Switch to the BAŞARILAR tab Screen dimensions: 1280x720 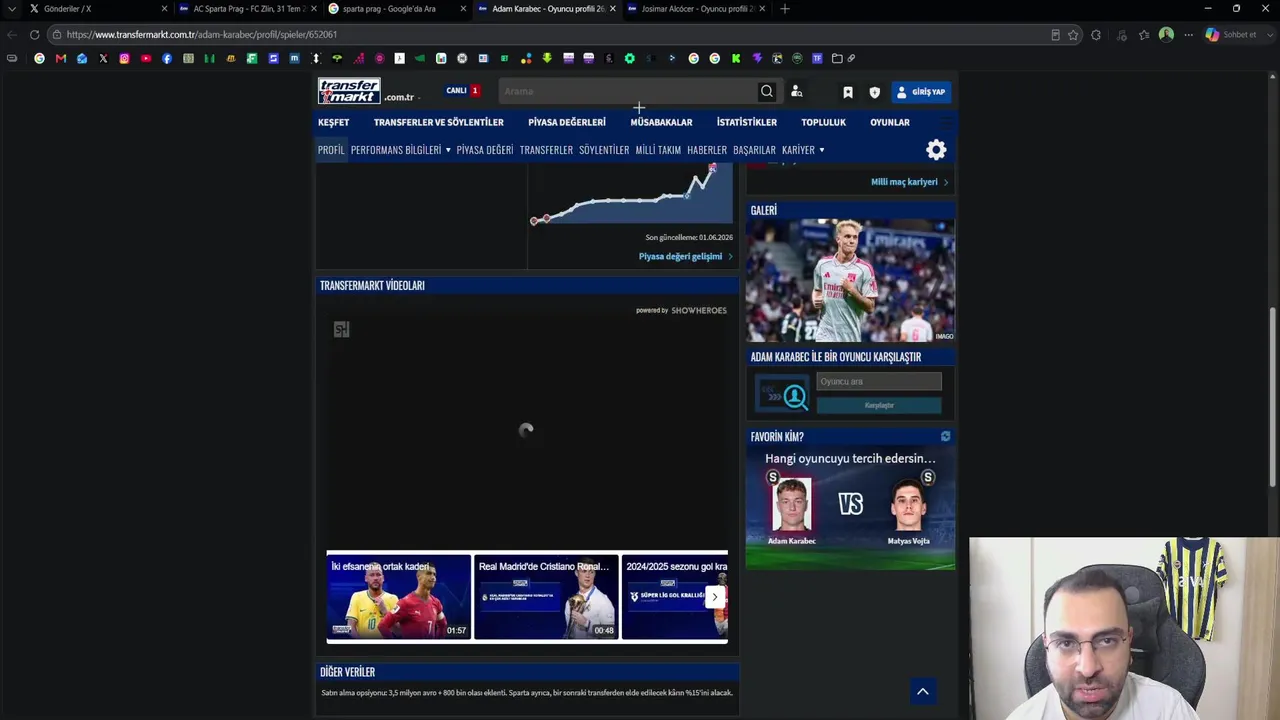754,150
